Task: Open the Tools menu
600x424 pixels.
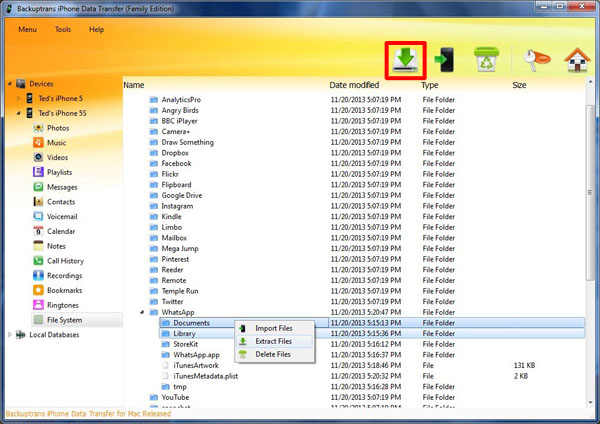Action: pos(63,29)
